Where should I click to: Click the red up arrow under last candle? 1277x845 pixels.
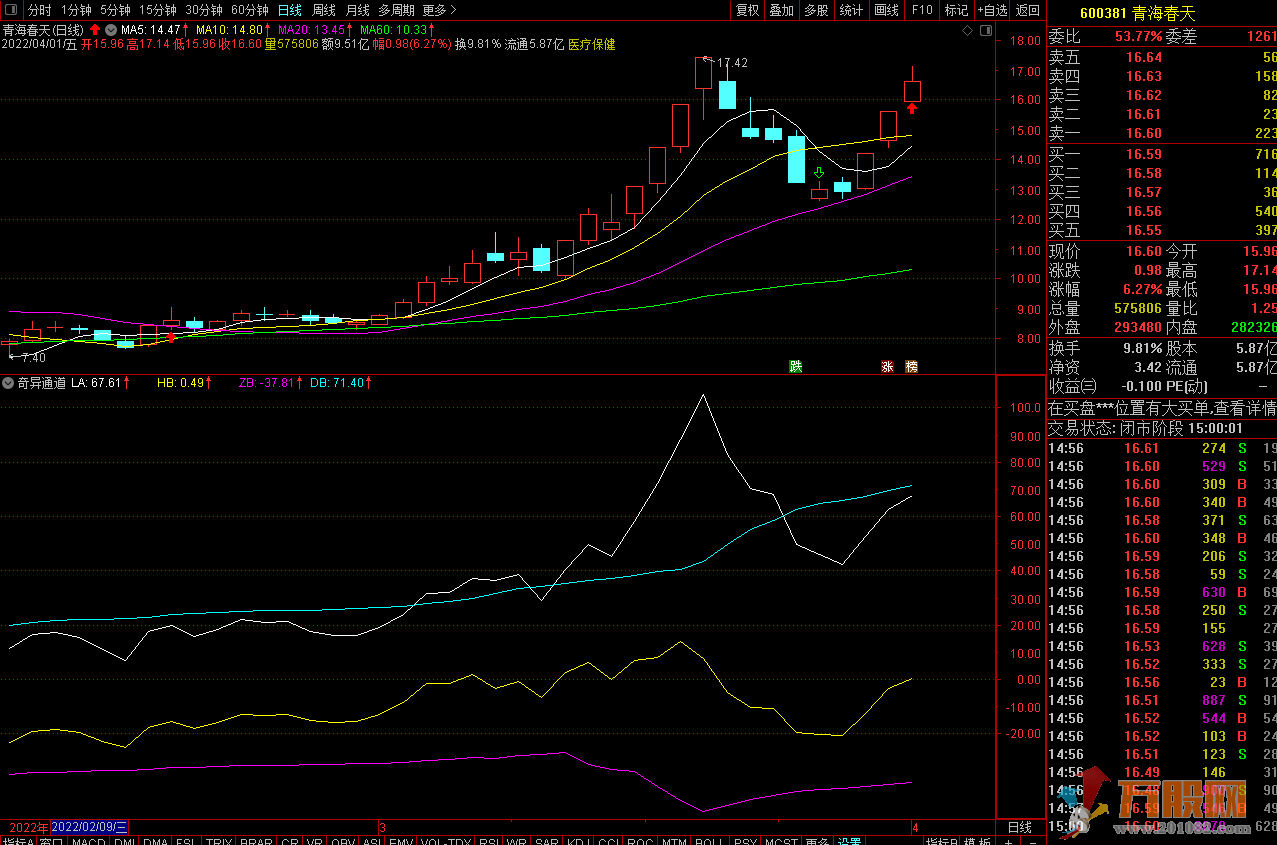point(912,107)
